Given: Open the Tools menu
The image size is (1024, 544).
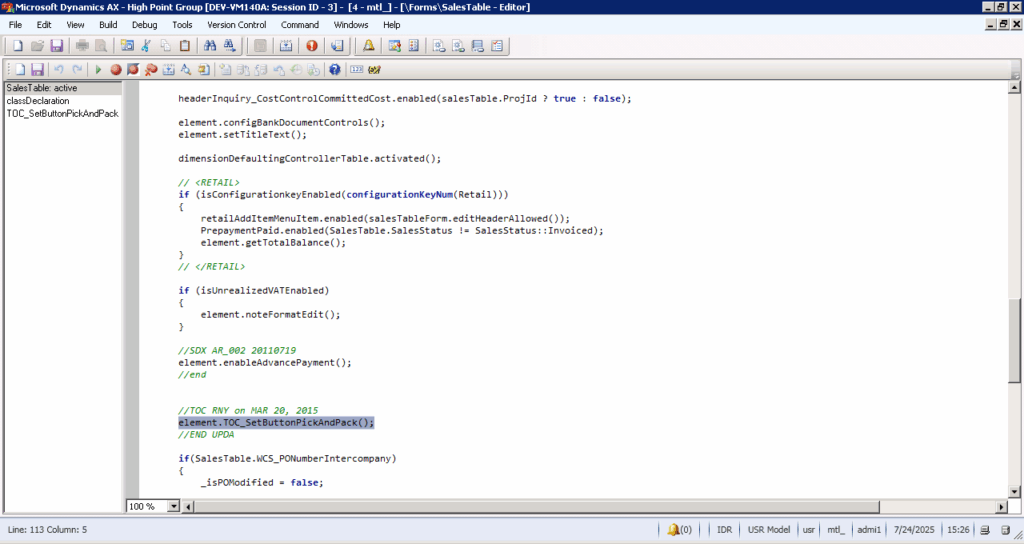Looking at the screenshot, I should 182,25.
